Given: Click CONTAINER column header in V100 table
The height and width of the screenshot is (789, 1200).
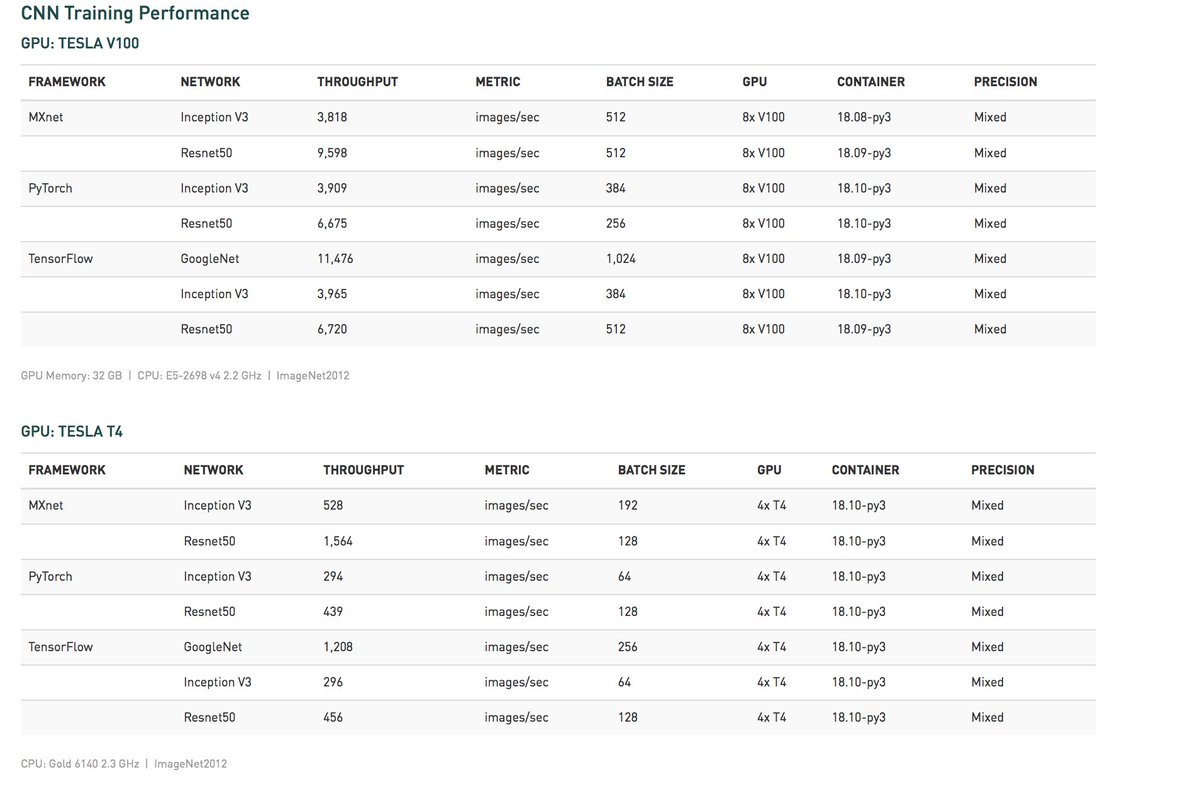Looking at the screenshot, I should 870,82.
